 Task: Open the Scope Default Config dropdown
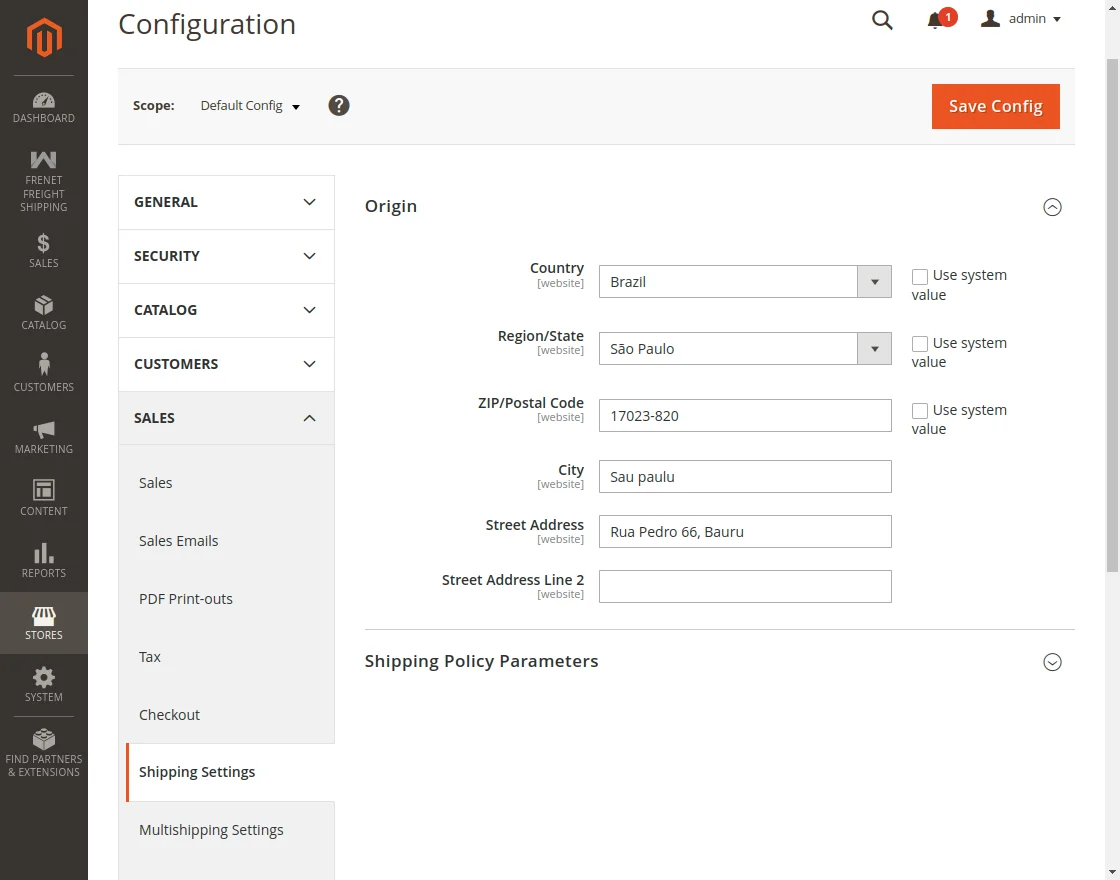pyautogui.click(x=249, y=105)
